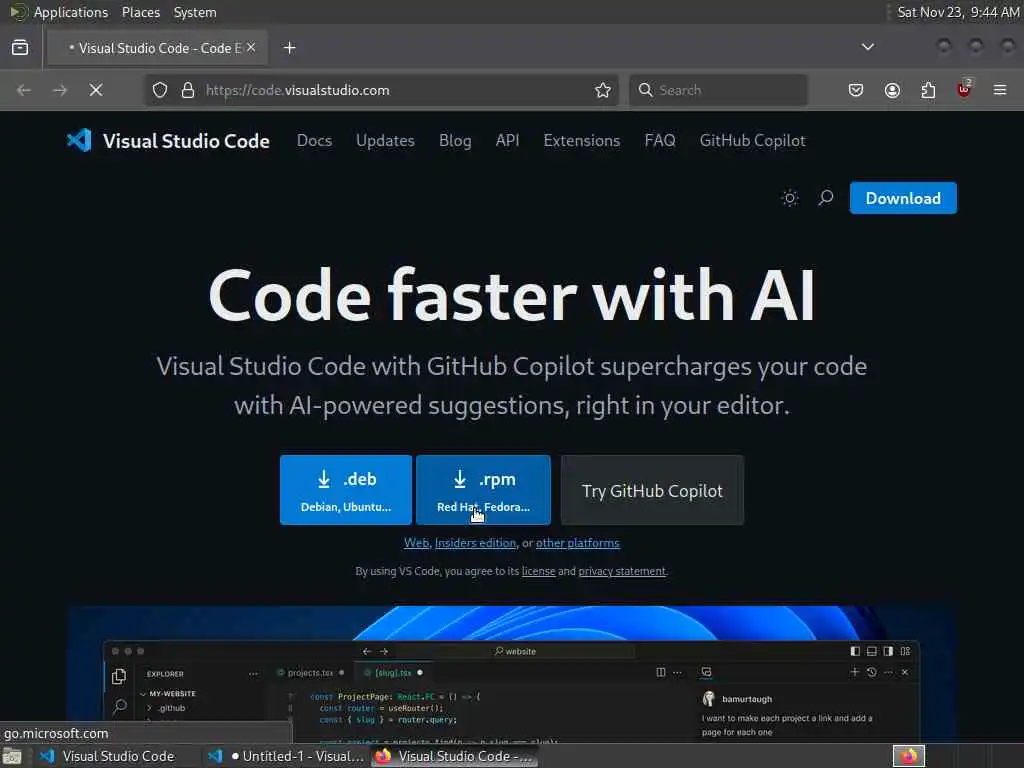1024x768 pixels.
Task: Close the Visual Studio Code browser tab
Action: tap(251, 48)
